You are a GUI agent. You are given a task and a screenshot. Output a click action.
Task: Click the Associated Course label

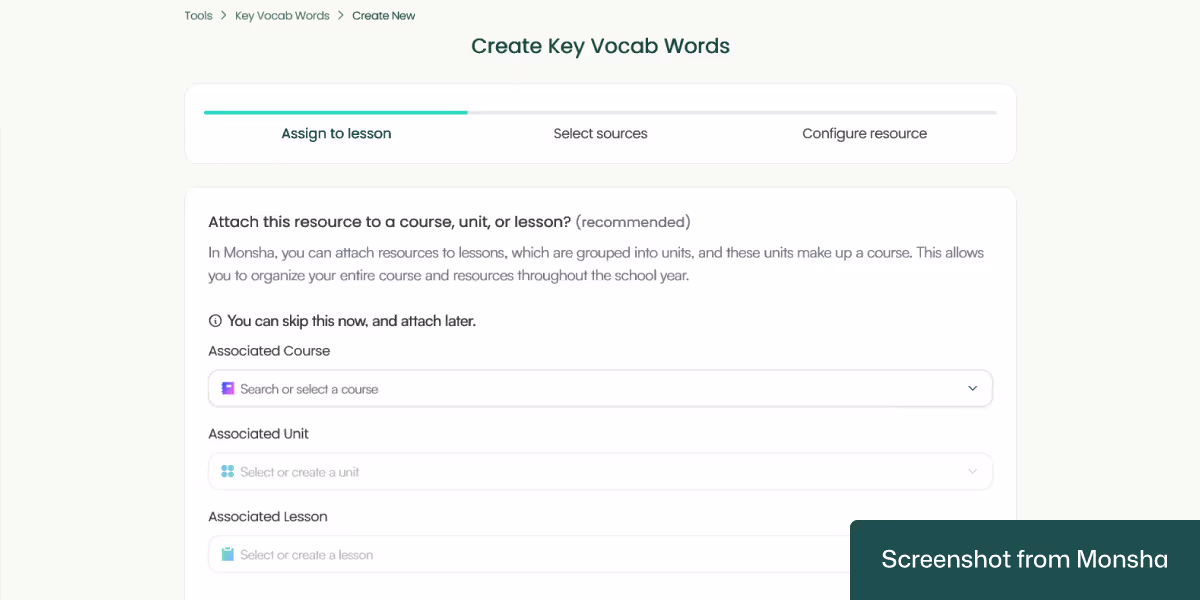tap(269, 351)
